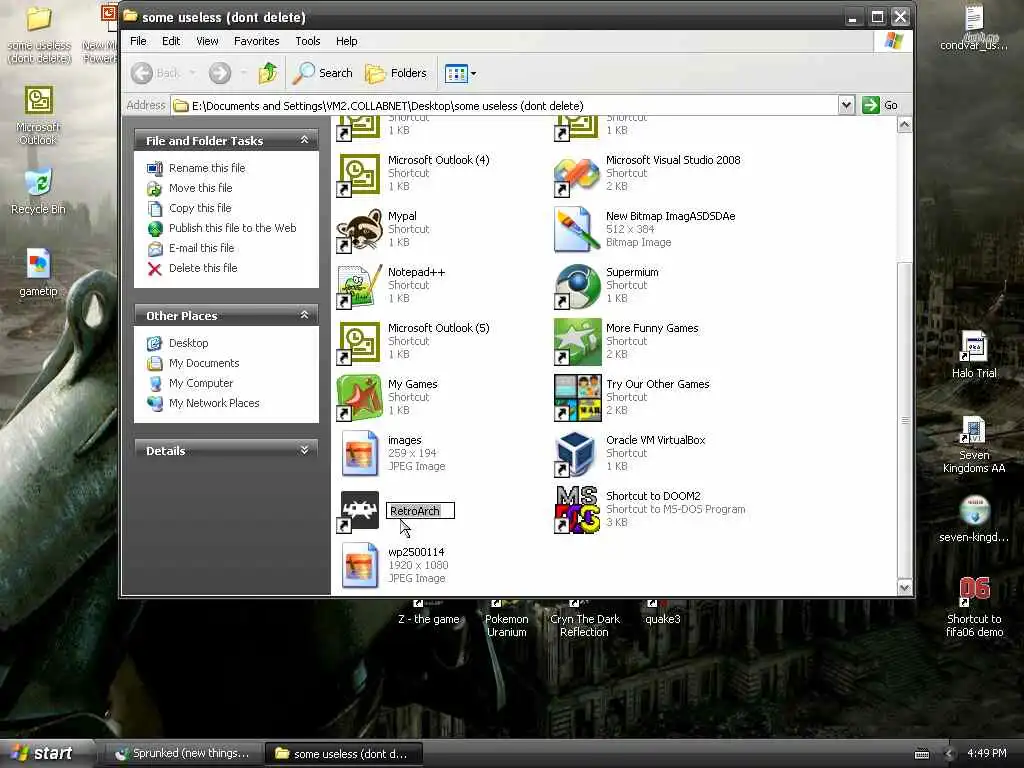Click the taskbar clock showing 4:49 PM
The height and width of the screenshot is (768, 1024).
[987, 753]
